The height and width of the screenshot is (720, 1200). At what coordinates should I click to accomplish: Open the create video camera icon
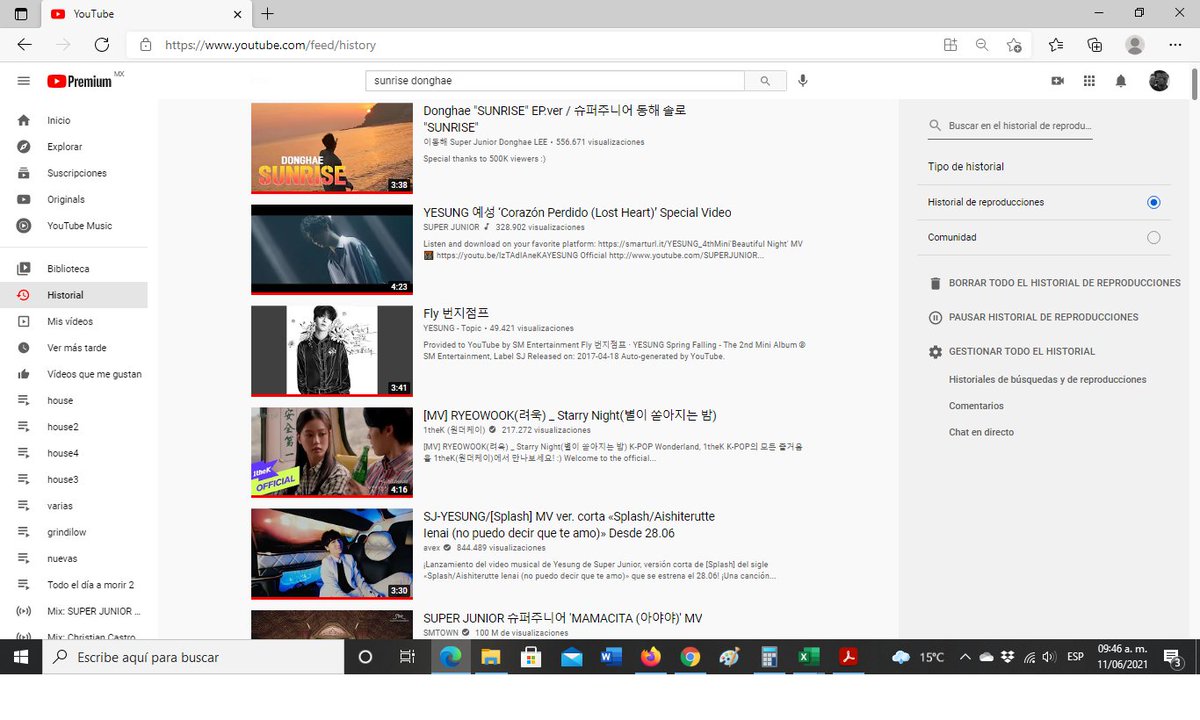[1057, 81]
